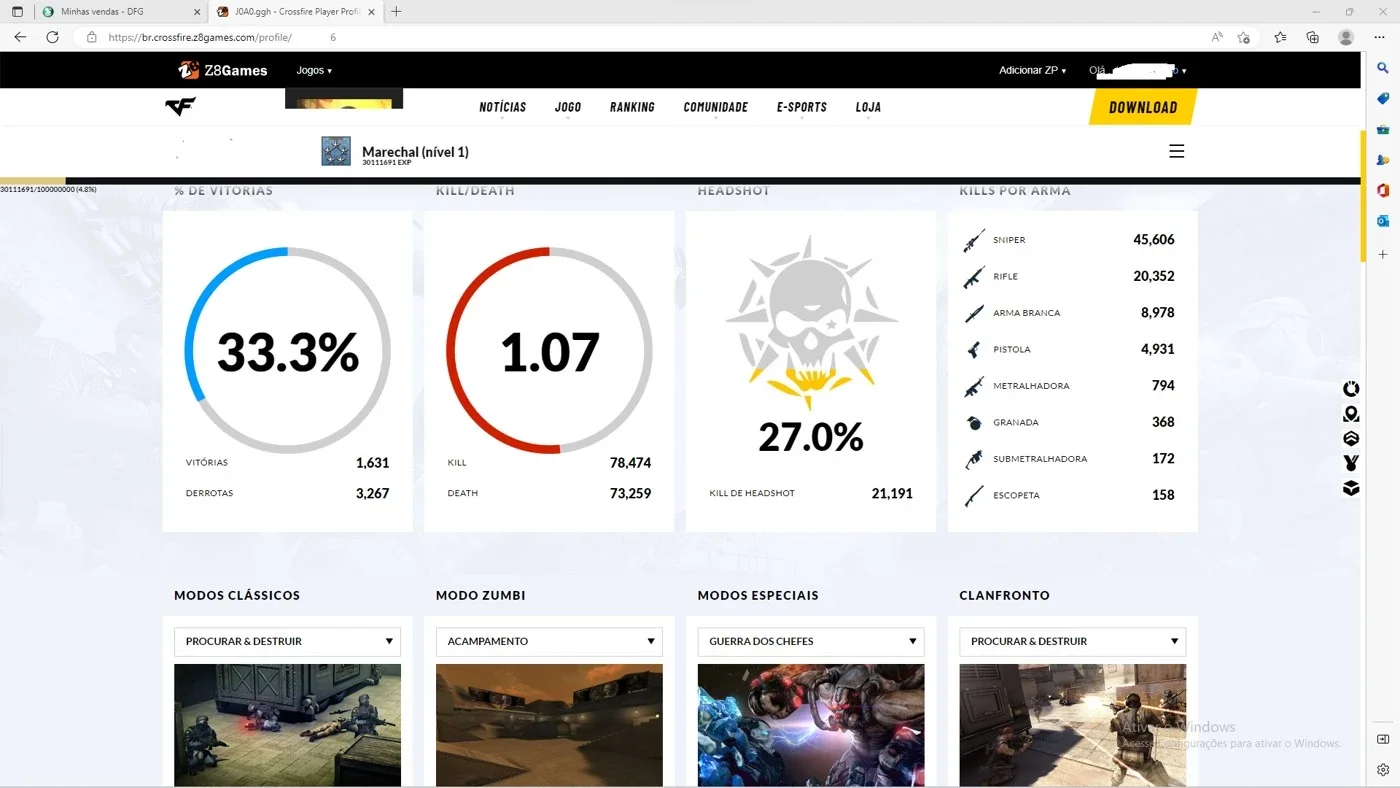The height and width of the screenshot is (788, 1400).
Task: Click the yellow Download button
Action: pos(1143,107)
